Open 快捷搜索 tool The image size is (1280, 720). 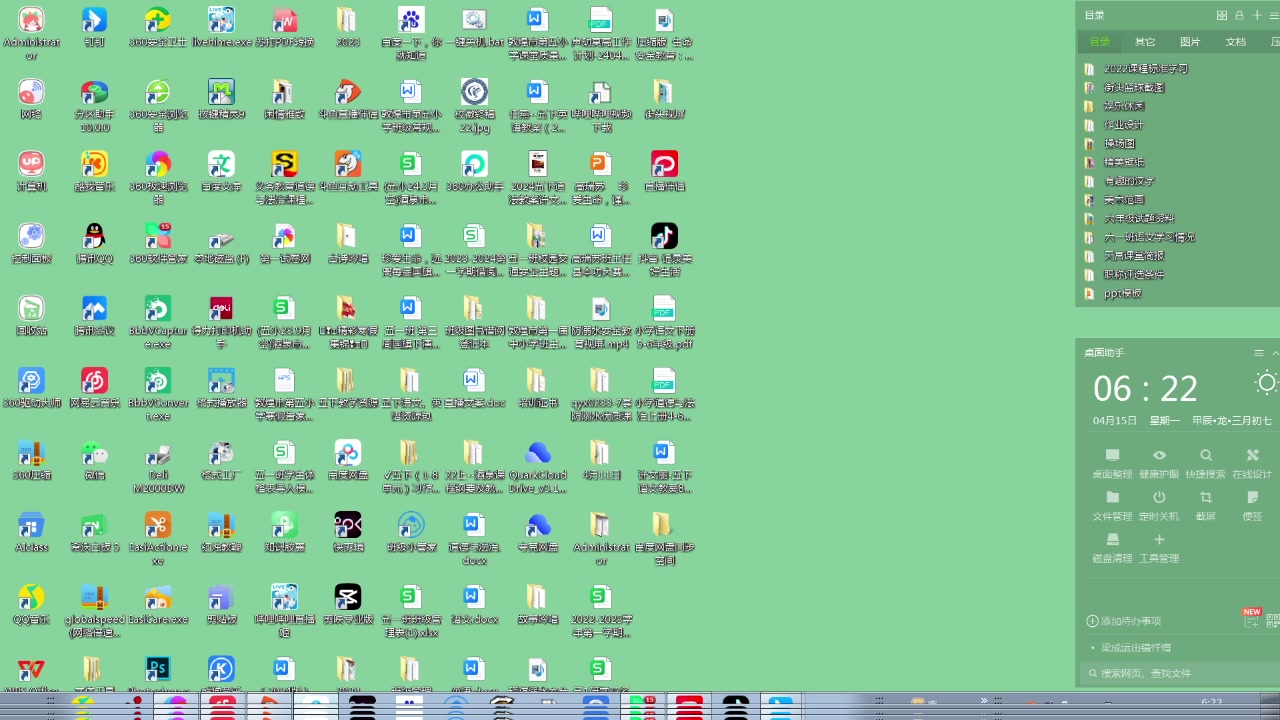click(1206, 463)
